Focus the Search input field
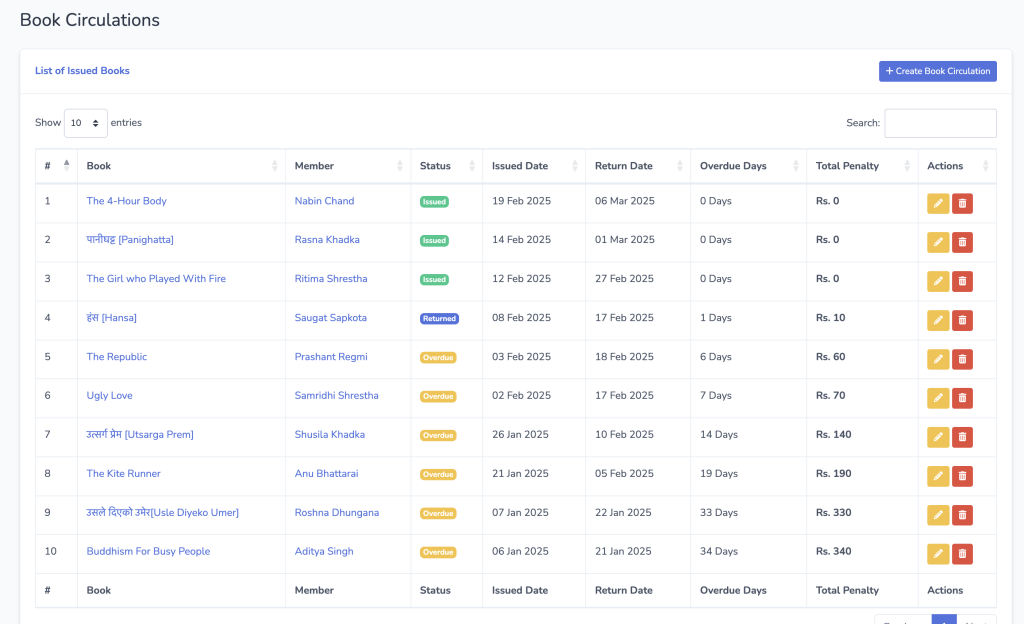The image size is (1024, 624). pos(940,123)
